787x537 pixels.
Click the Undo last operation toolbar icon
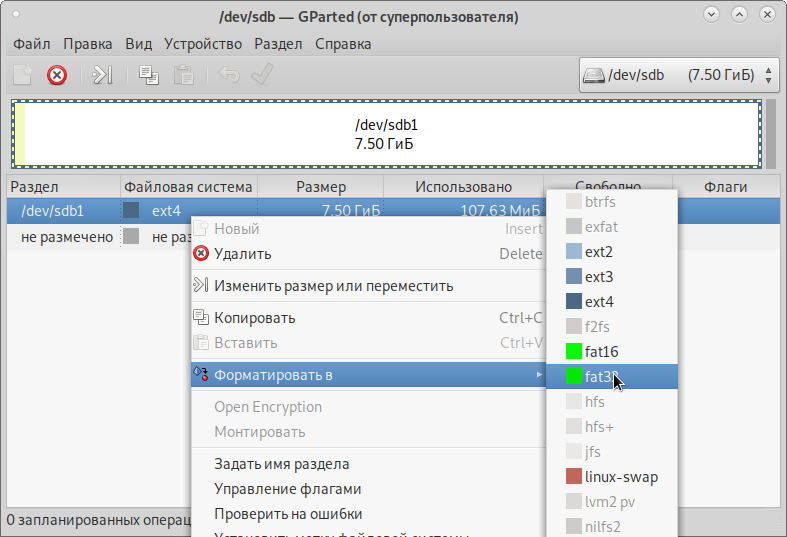click(x=229, y=75)
